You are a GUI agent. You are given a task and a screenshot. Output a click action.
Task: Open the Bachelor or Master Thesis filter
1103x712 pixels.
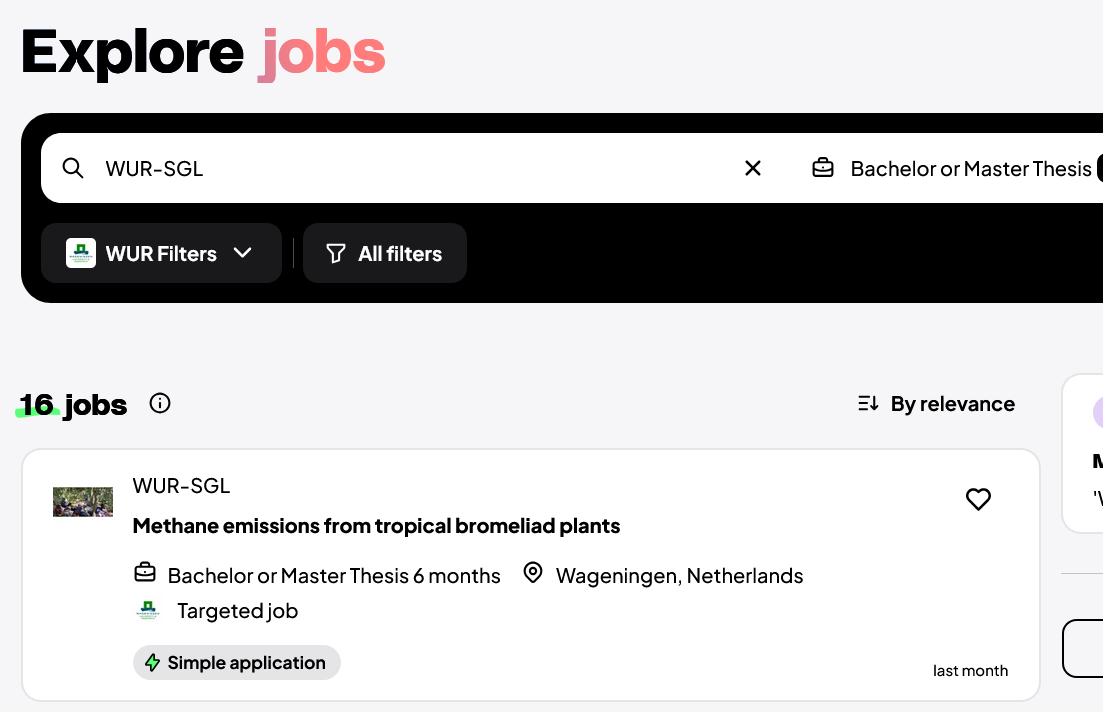point(970,168)
